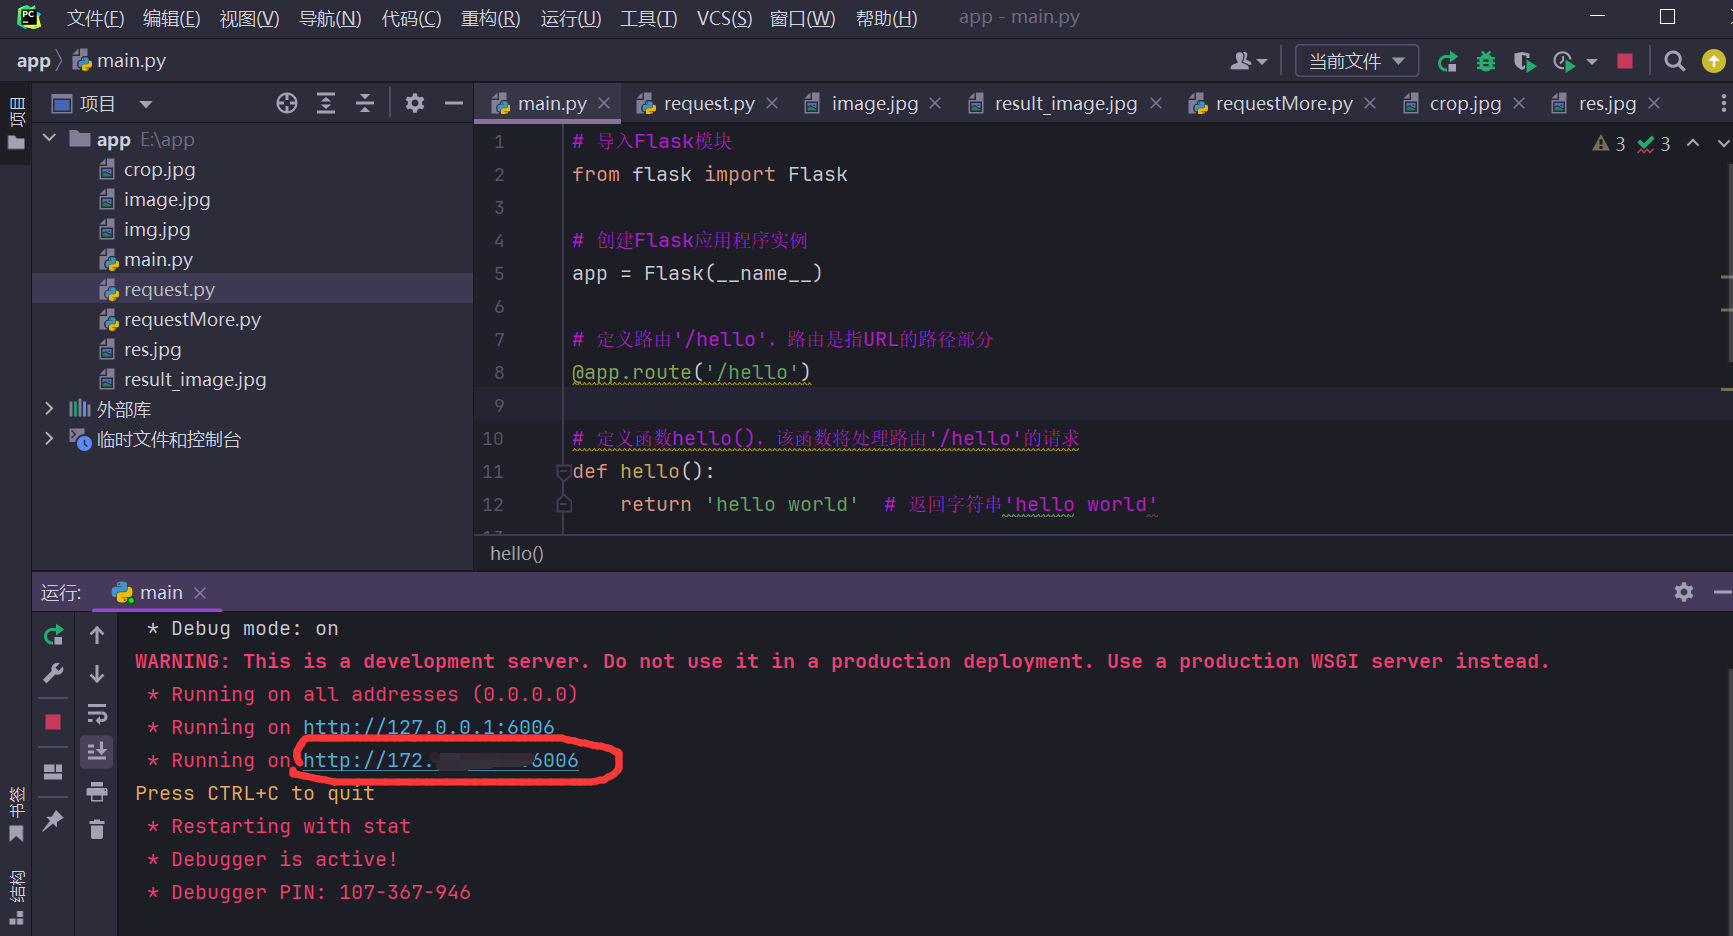Click the debug bug icon in the top toolbar
Viewport: 1733px width, 936px height.
coord(1486,62)
